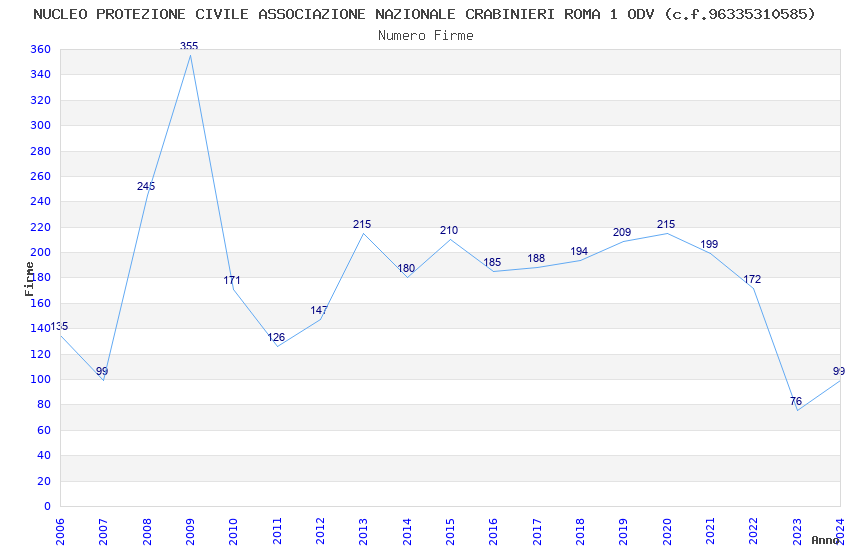Click y-axis tick label 200
The width and height of the screenshot is (850, 550).
click(x=41, y=252)
